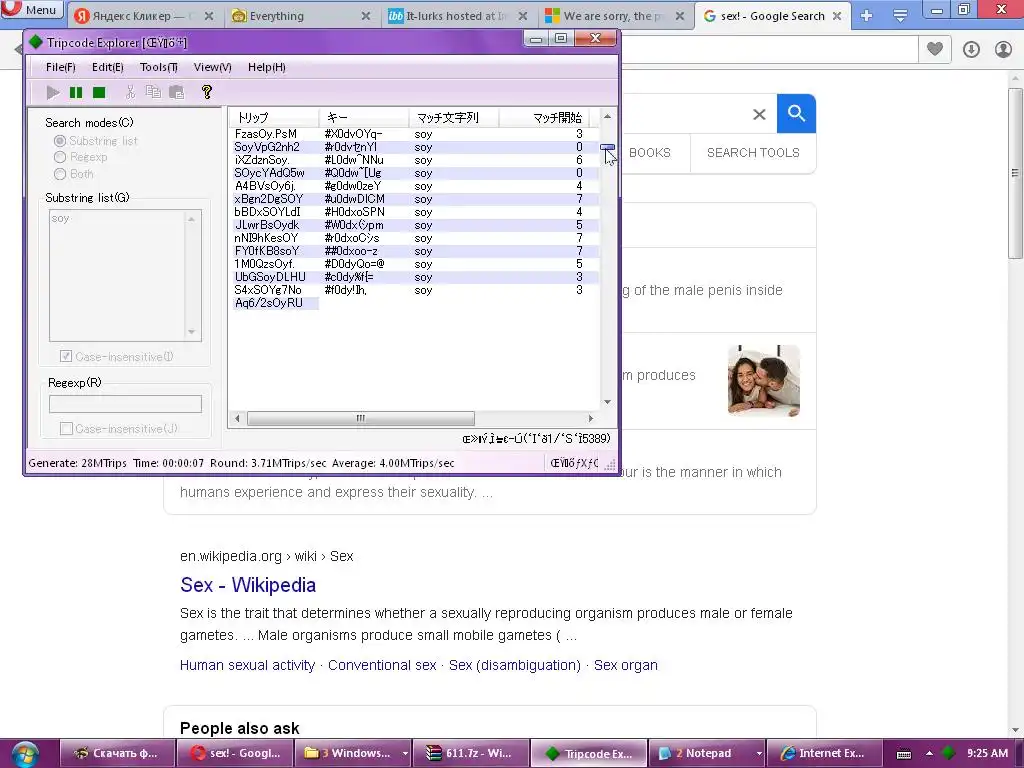Select the Regexp search mode radio
1024x768 pixels.
[x=60, y=157]
